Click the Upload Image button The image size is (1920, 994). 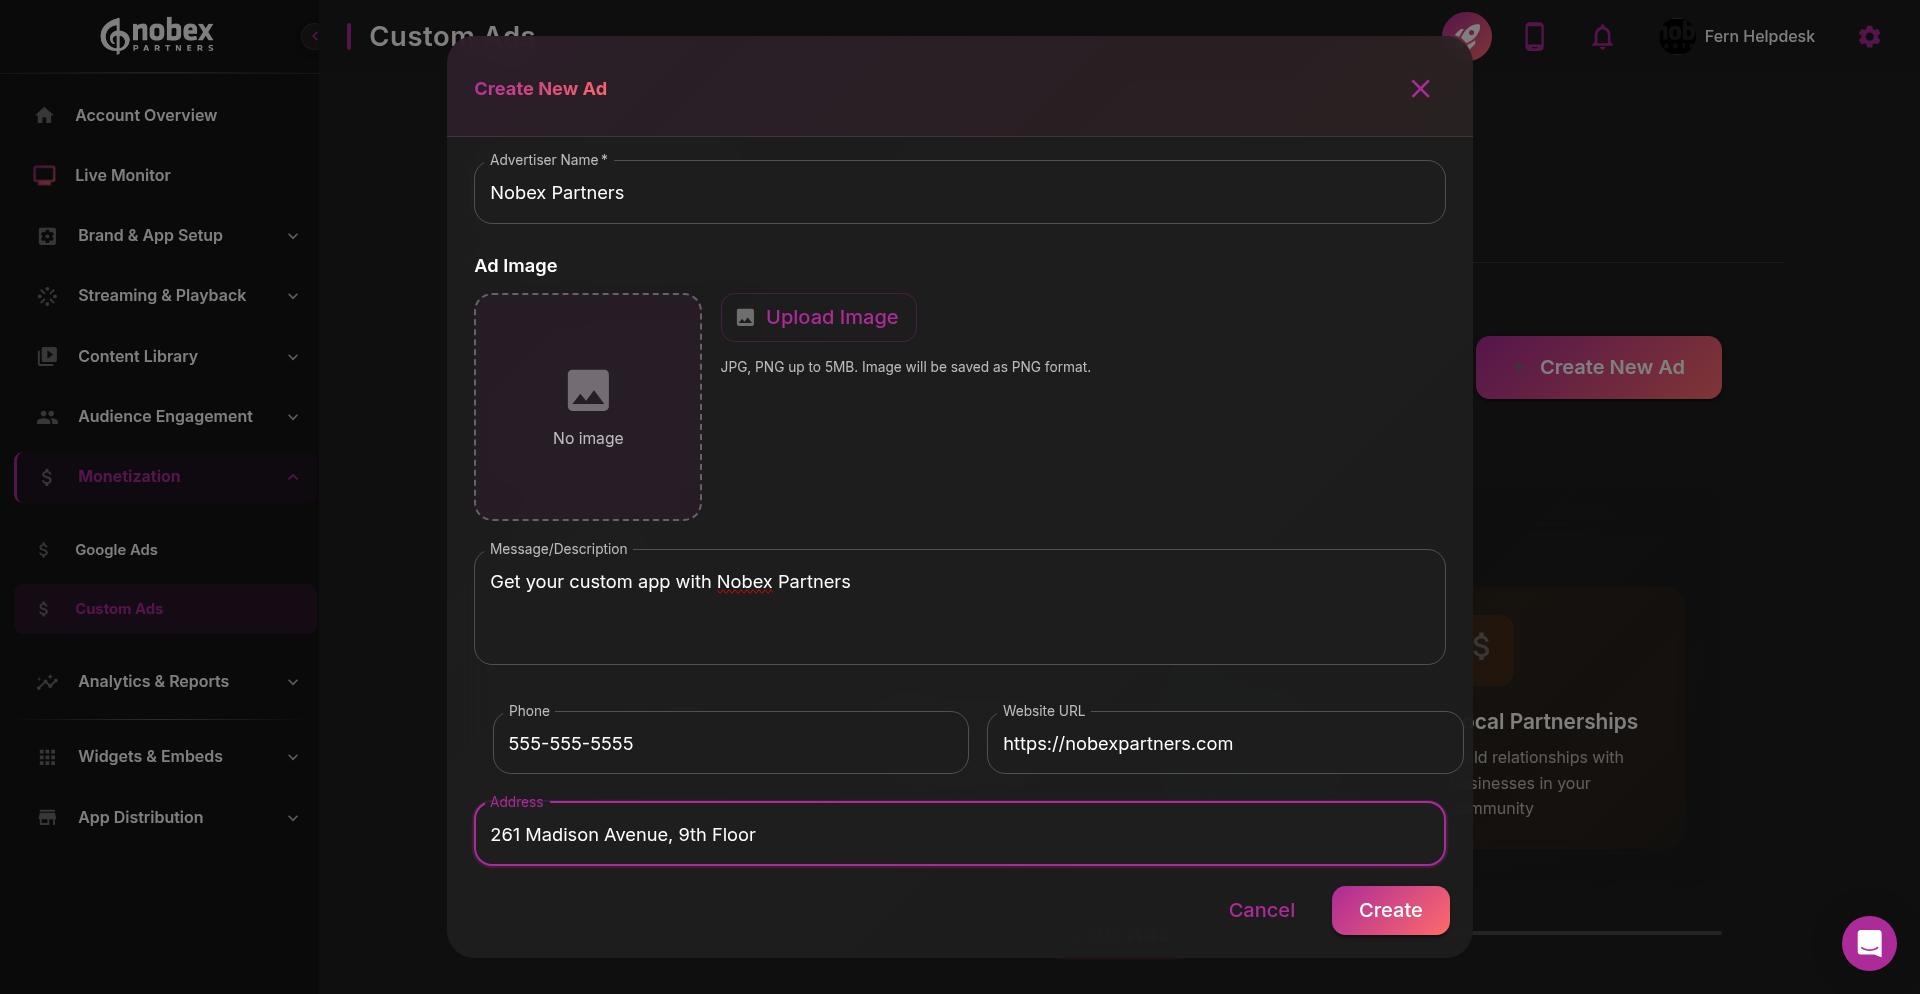(x=818, y=317)
